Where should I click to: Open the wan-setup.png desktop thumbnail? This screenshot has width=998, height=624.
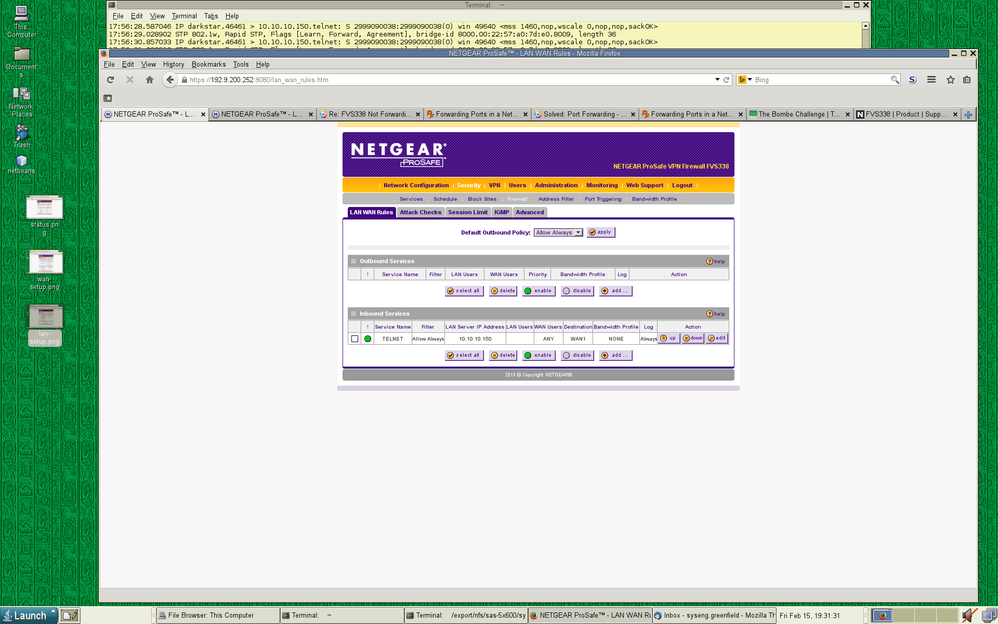coord(46,264)
